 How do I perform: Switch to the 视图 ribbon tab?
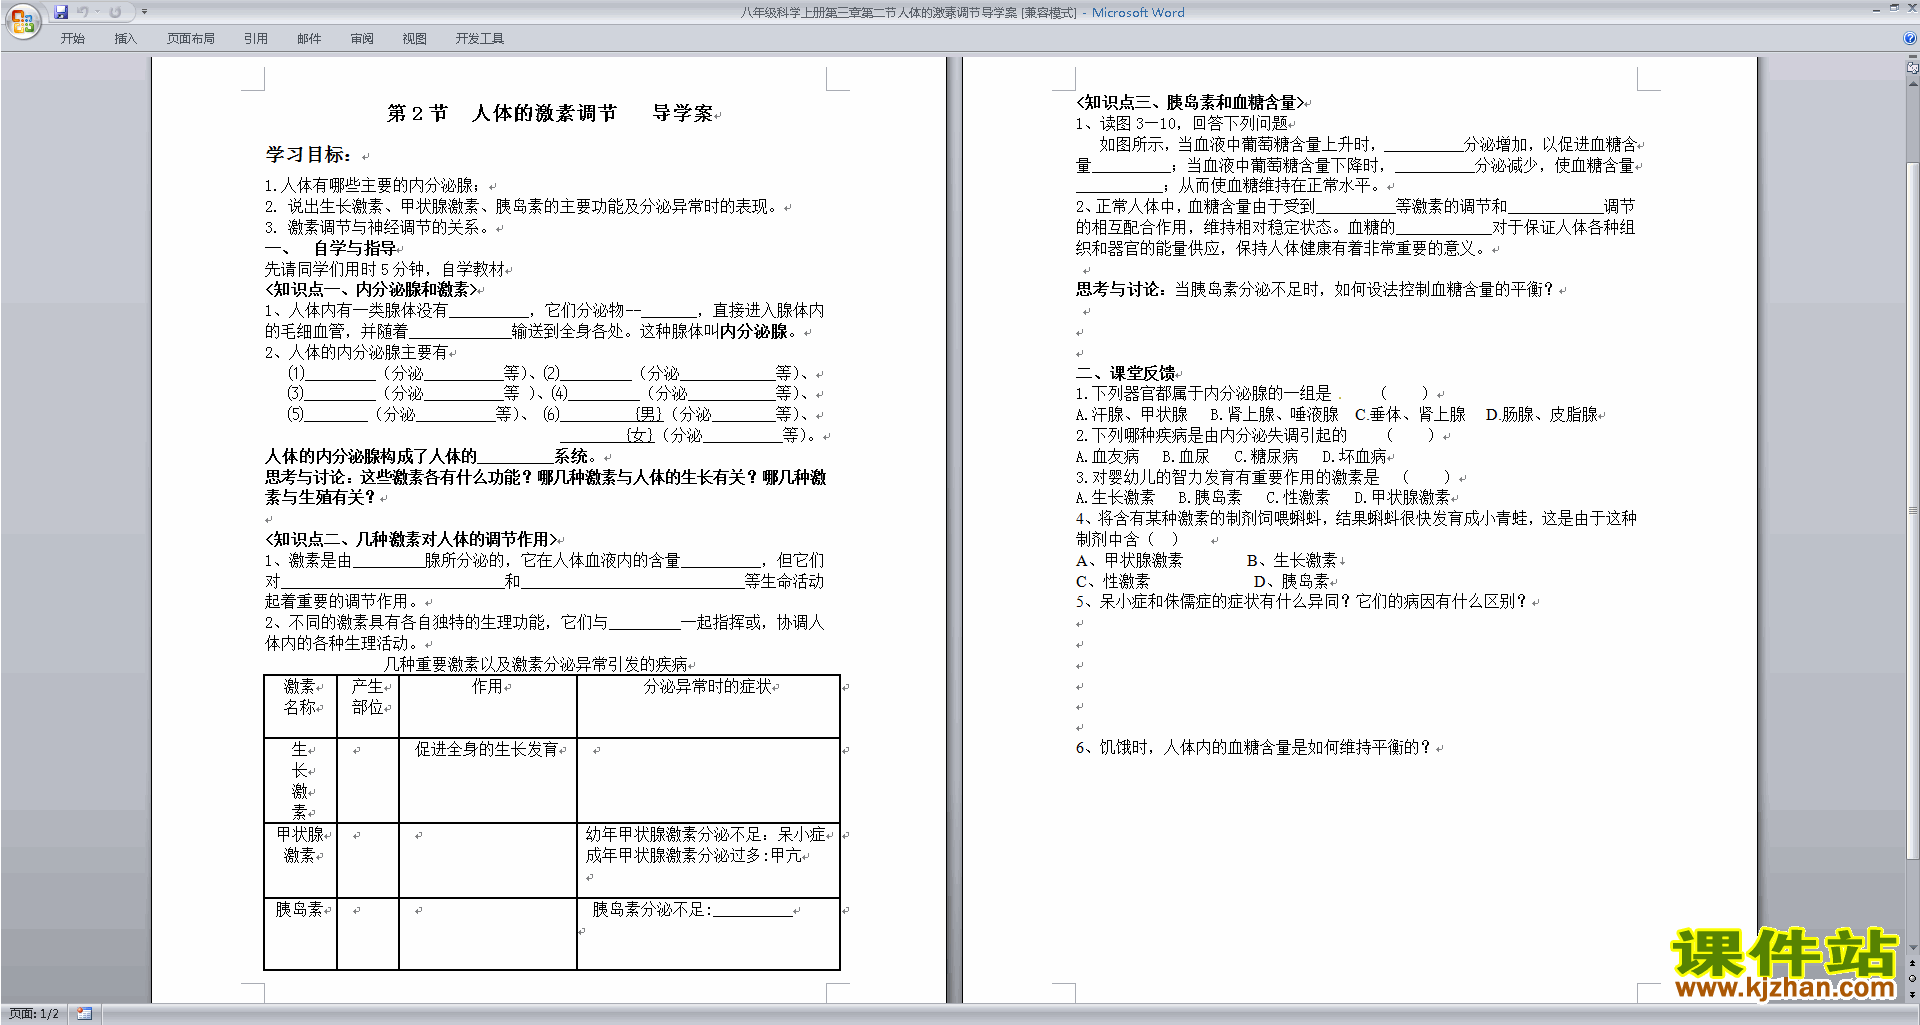tap(415, 38)
